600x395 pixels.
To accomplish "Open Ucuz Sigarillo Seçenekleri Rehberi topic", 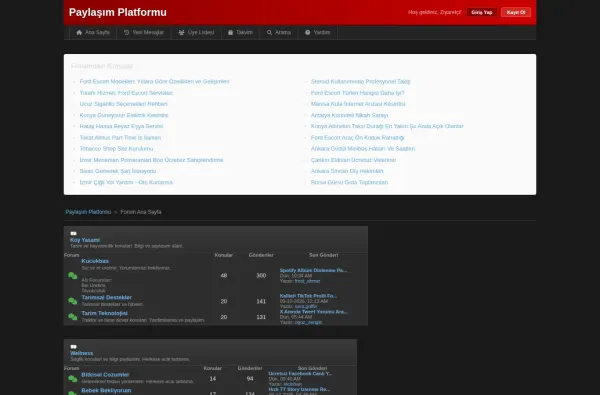I will pos(124,104).
